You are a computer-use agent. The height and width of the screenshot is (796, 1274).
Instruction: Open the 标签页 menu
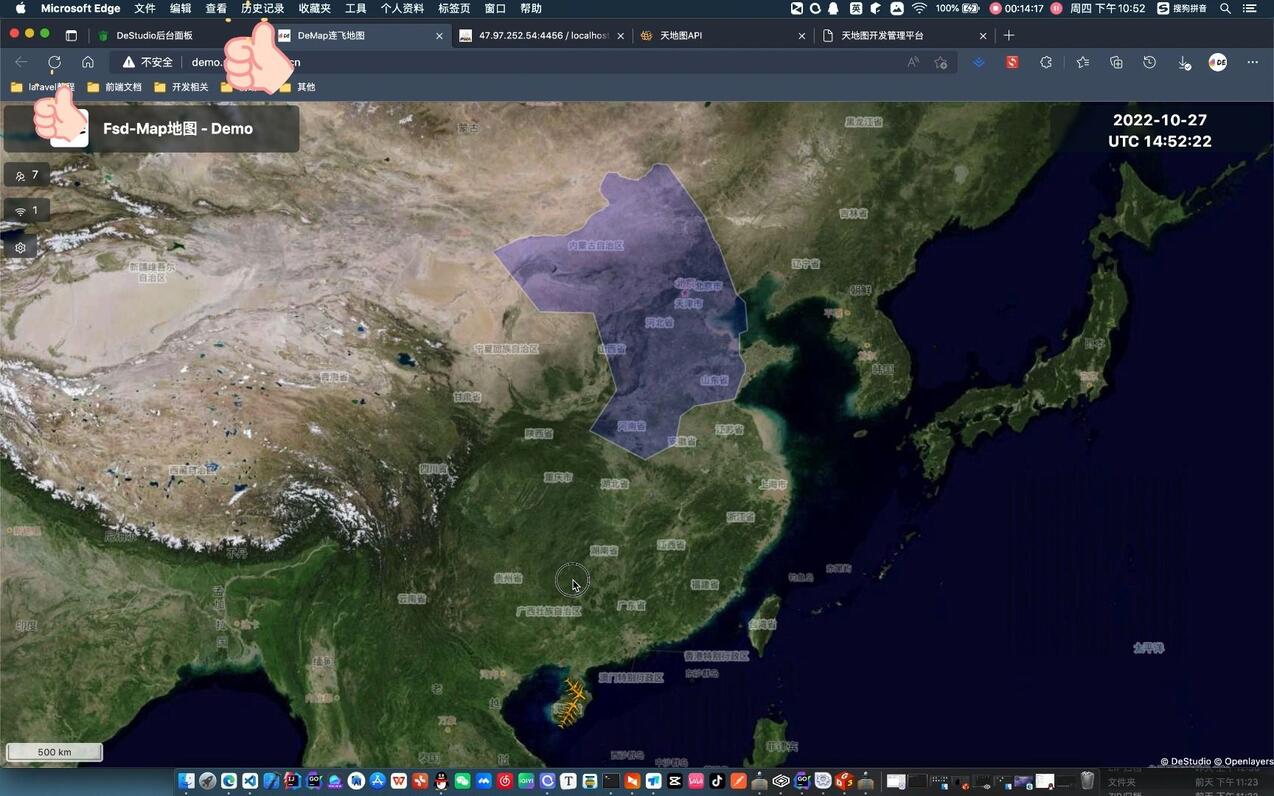coord(454,8)
